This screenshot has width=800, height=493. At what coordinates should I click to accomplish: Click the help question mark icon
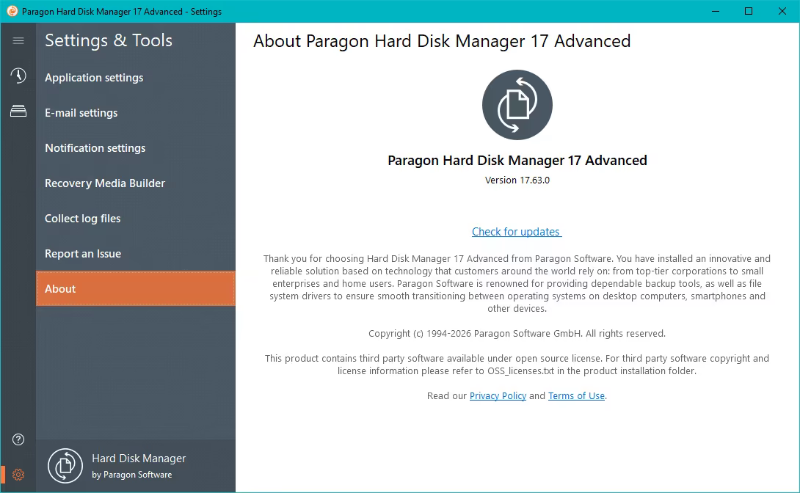[x=18, y=439]
